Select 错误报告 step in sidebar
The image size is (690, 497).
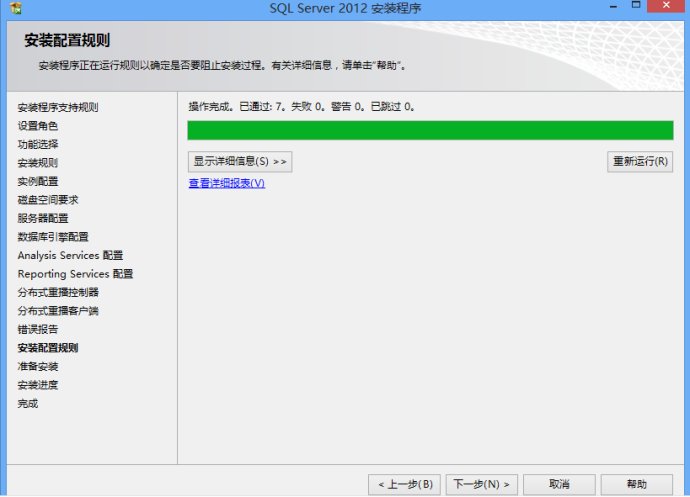tap(38, 329)
